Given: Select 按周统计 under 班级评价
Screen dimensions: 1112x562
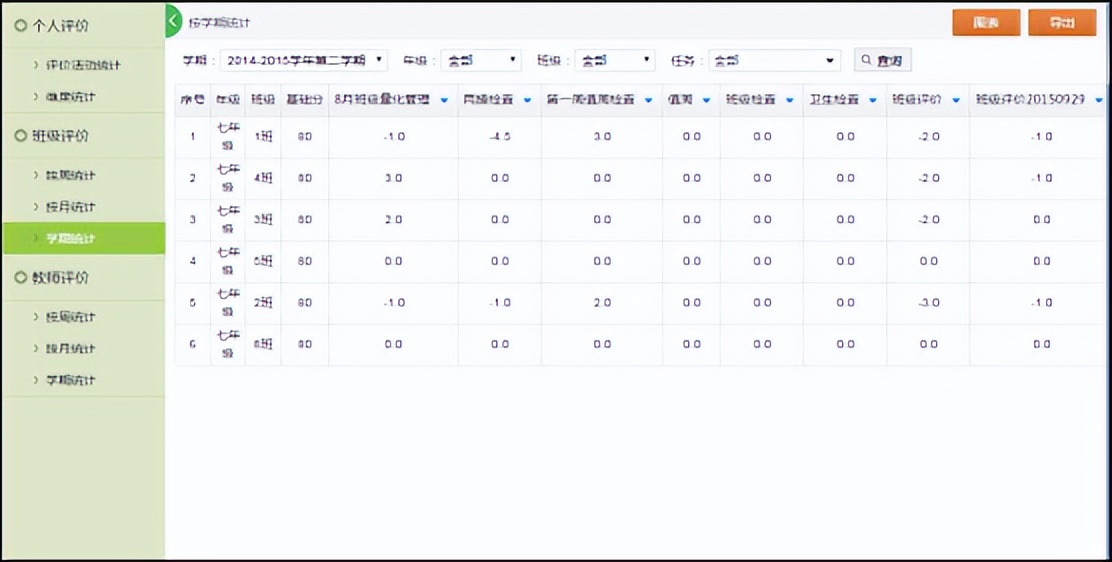Looking at the screenshot, I should (71, 175).
